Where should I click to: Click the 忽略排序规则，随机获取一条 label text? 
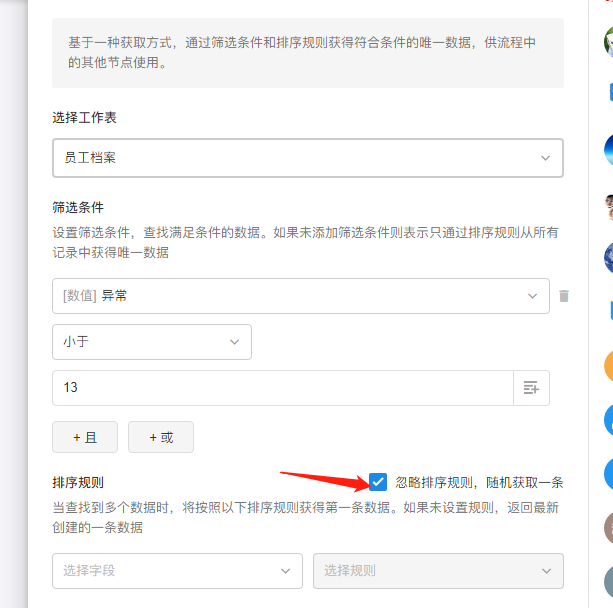pos(479,482)
